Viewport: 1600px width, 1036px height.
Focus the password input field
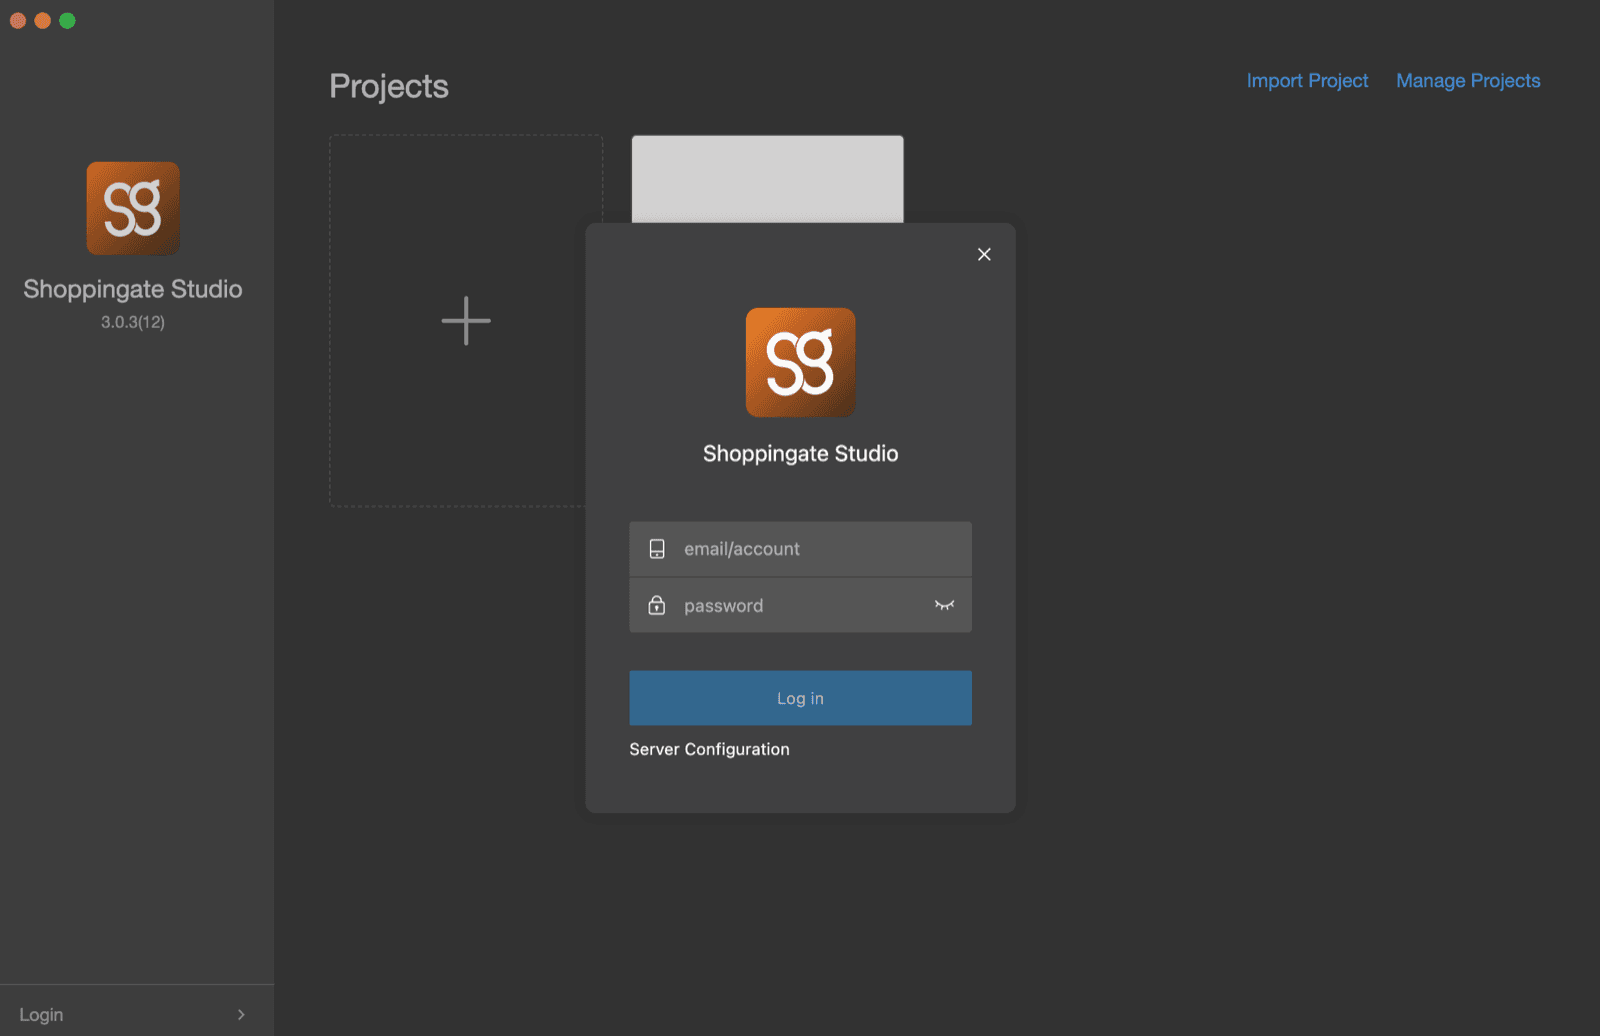tap(800, 605)
